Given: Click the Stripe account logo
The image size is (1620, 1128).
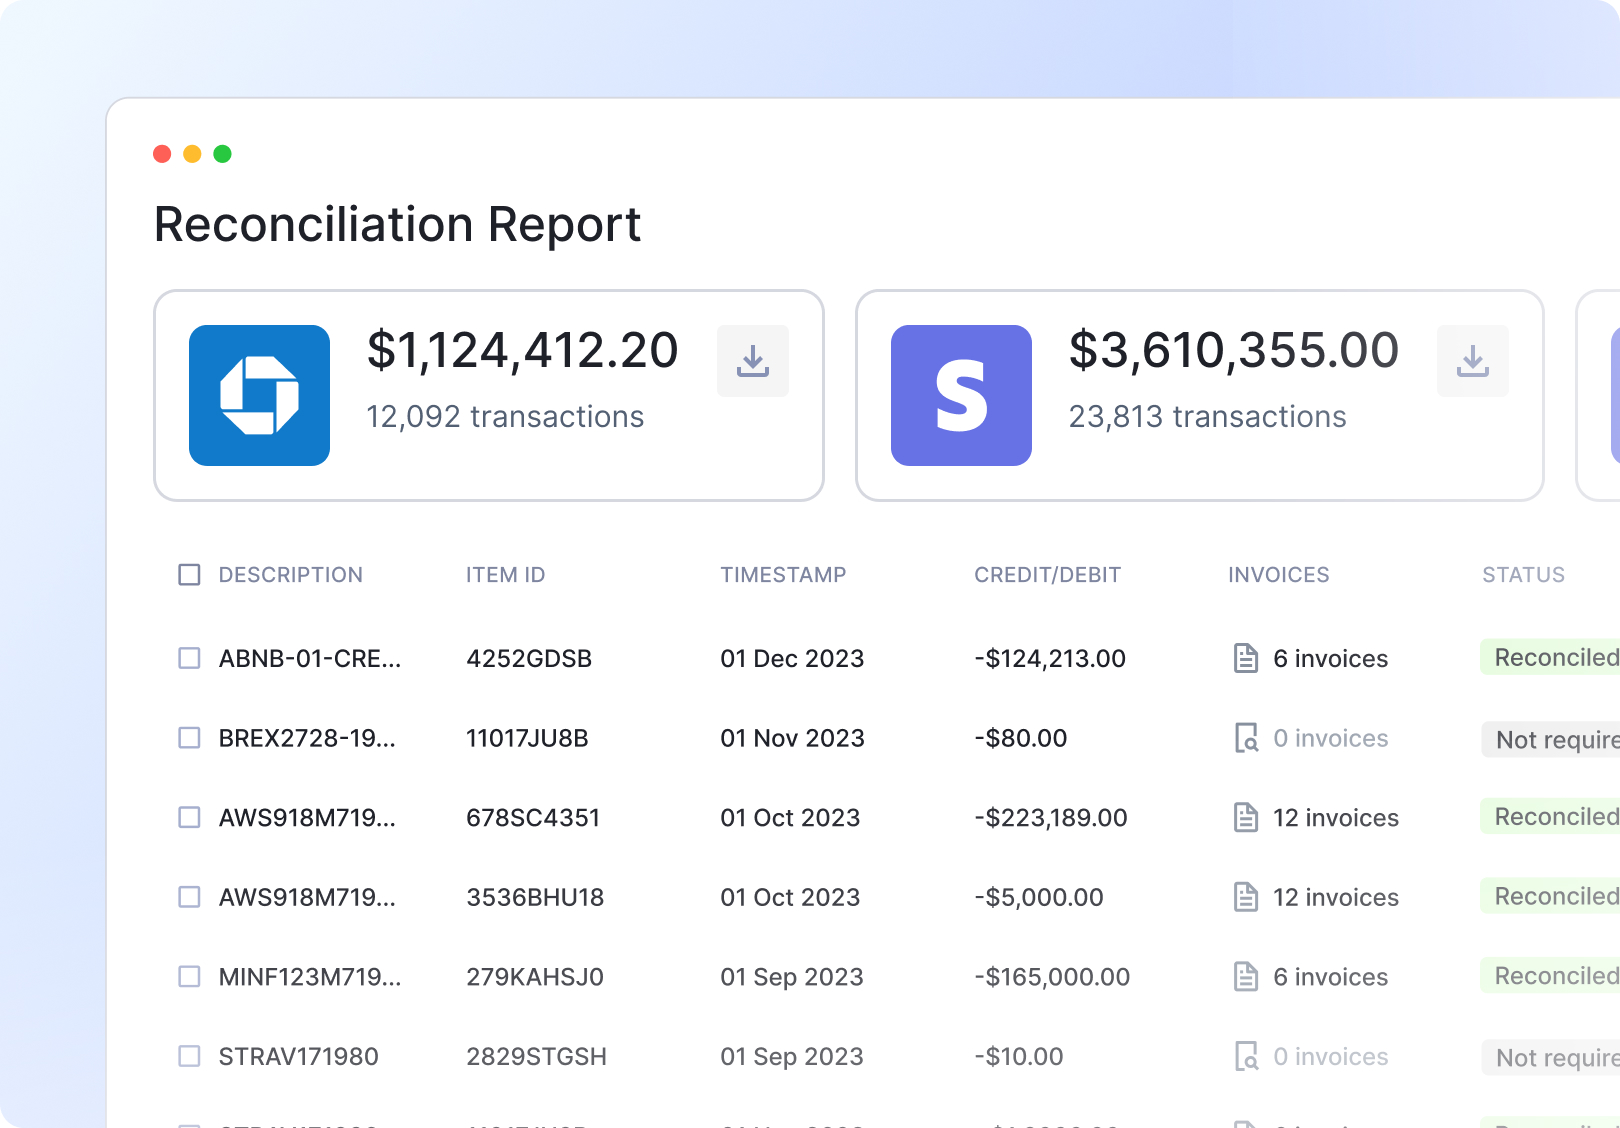Looking at the screenshot, I should 960,395.
